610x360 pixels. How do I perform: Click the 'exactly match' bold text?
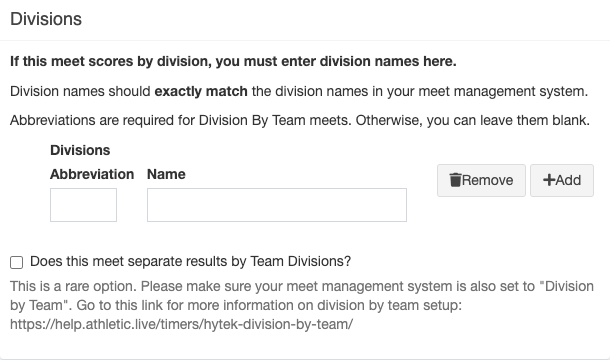[x=201, y=91]
